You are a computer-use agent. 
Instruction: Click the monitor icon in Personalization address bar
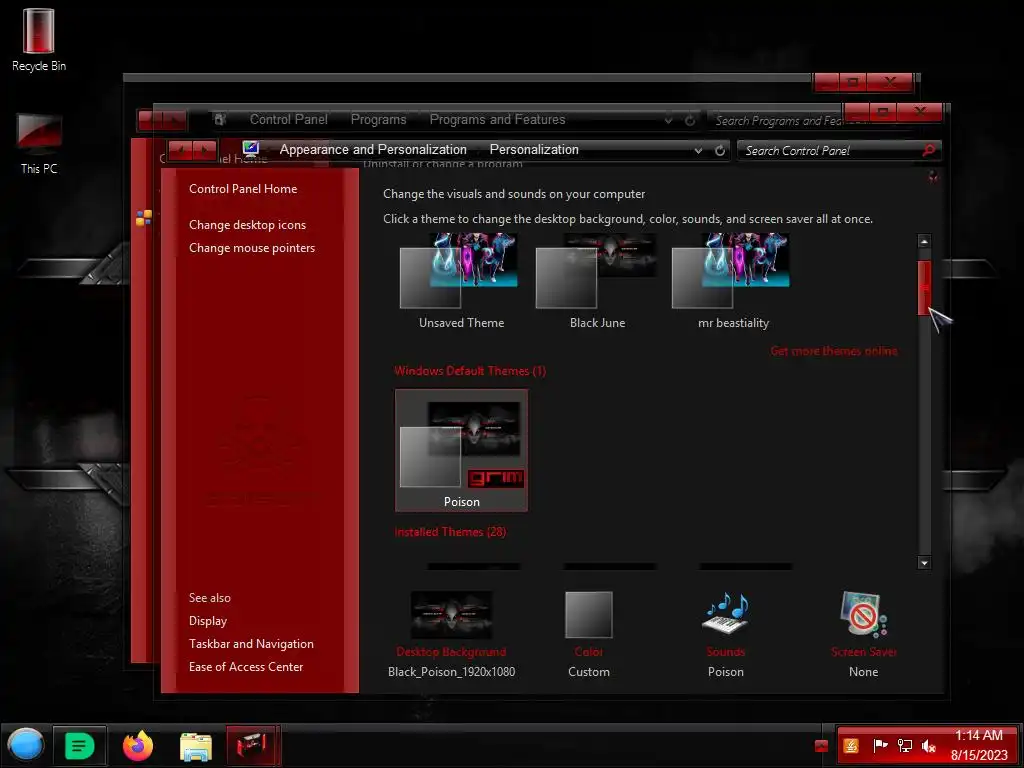tap(251, 149)
